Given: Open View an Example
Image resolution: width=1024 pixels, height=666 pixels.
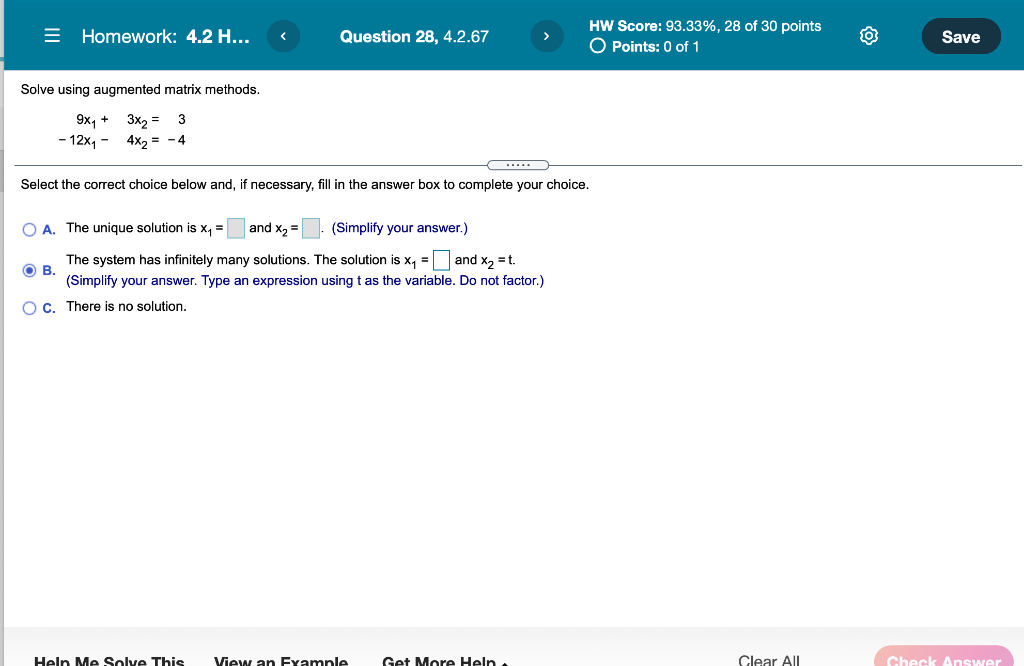Looking at the screenshot, I should click(280, 660).
